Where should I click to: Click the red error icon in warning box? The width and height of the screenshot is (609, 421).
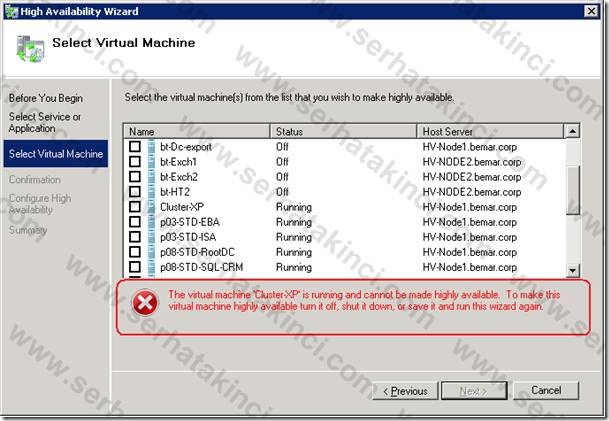(145, 302)
